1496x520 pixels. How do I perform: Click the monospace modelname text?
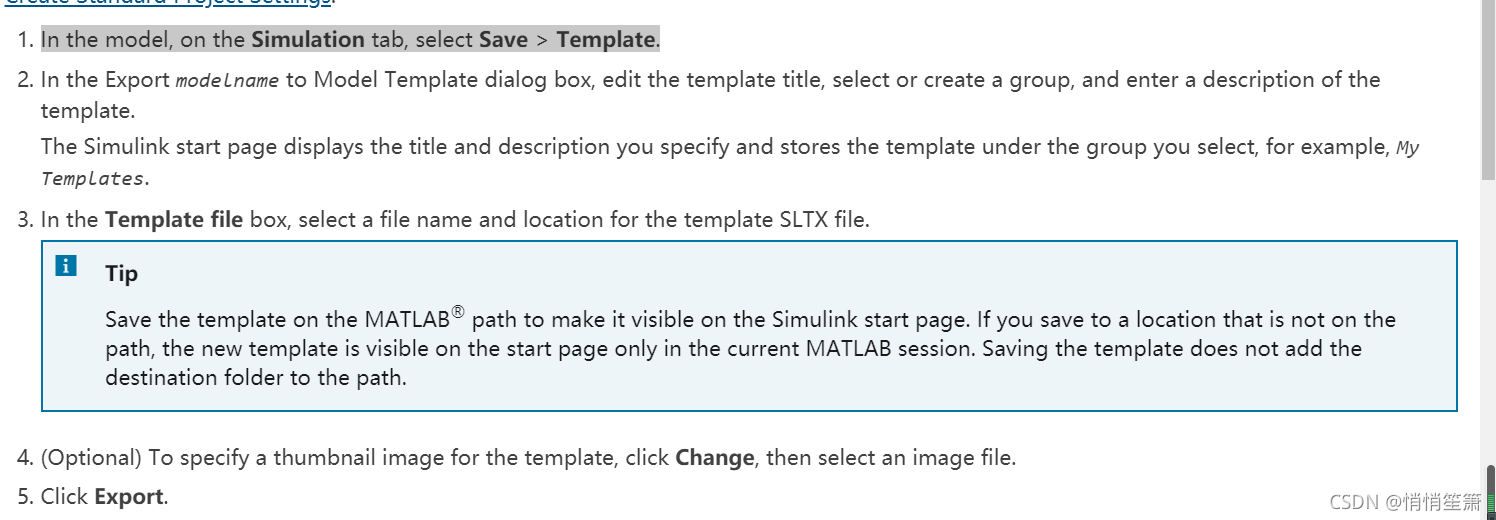click(x=227, y=81)
